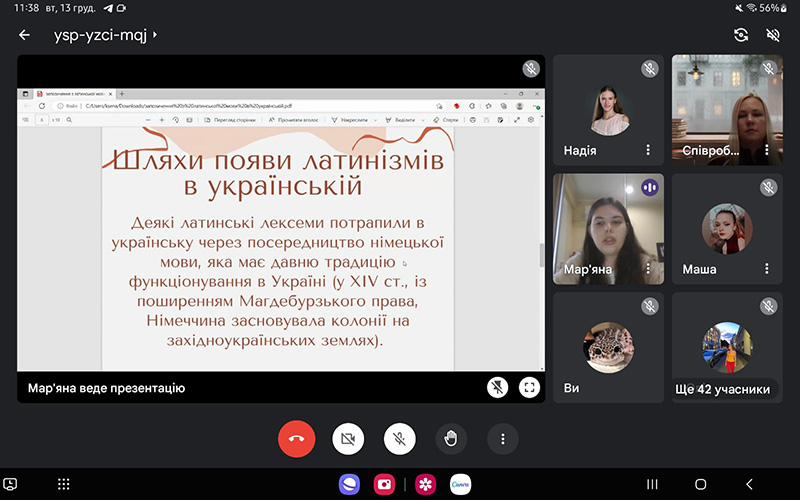This screenshot has width=800, height=500.
Task: Click the shared presentation scrollbar
Action: tap(542, 255)
